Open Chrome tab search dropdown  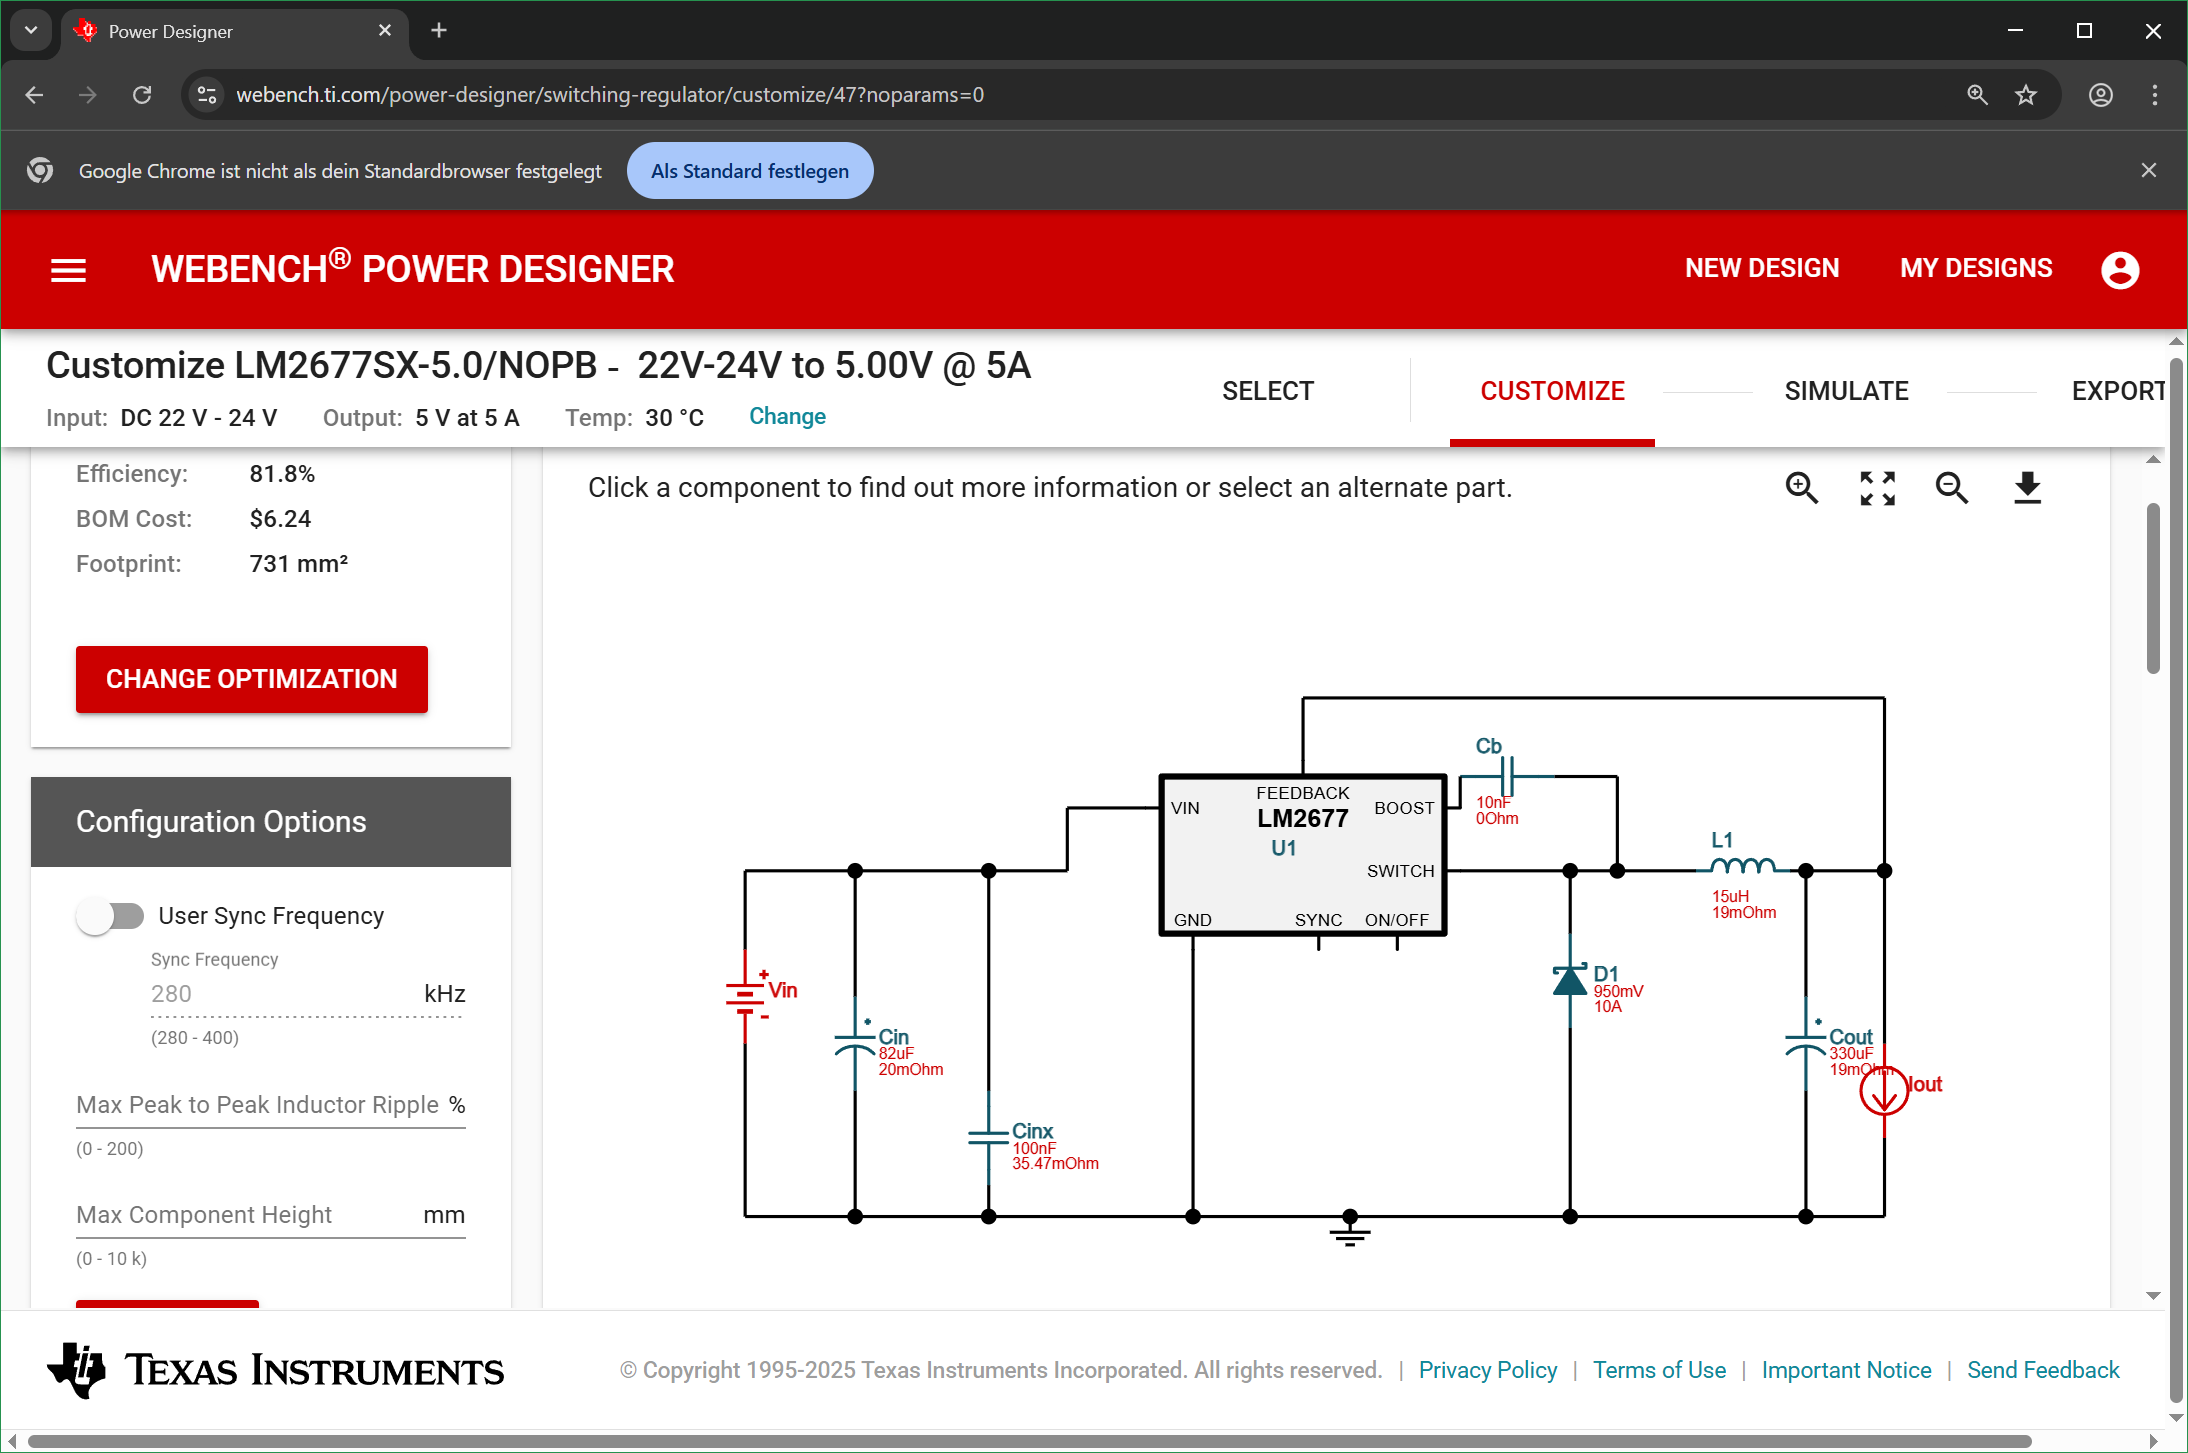[31, 31]
